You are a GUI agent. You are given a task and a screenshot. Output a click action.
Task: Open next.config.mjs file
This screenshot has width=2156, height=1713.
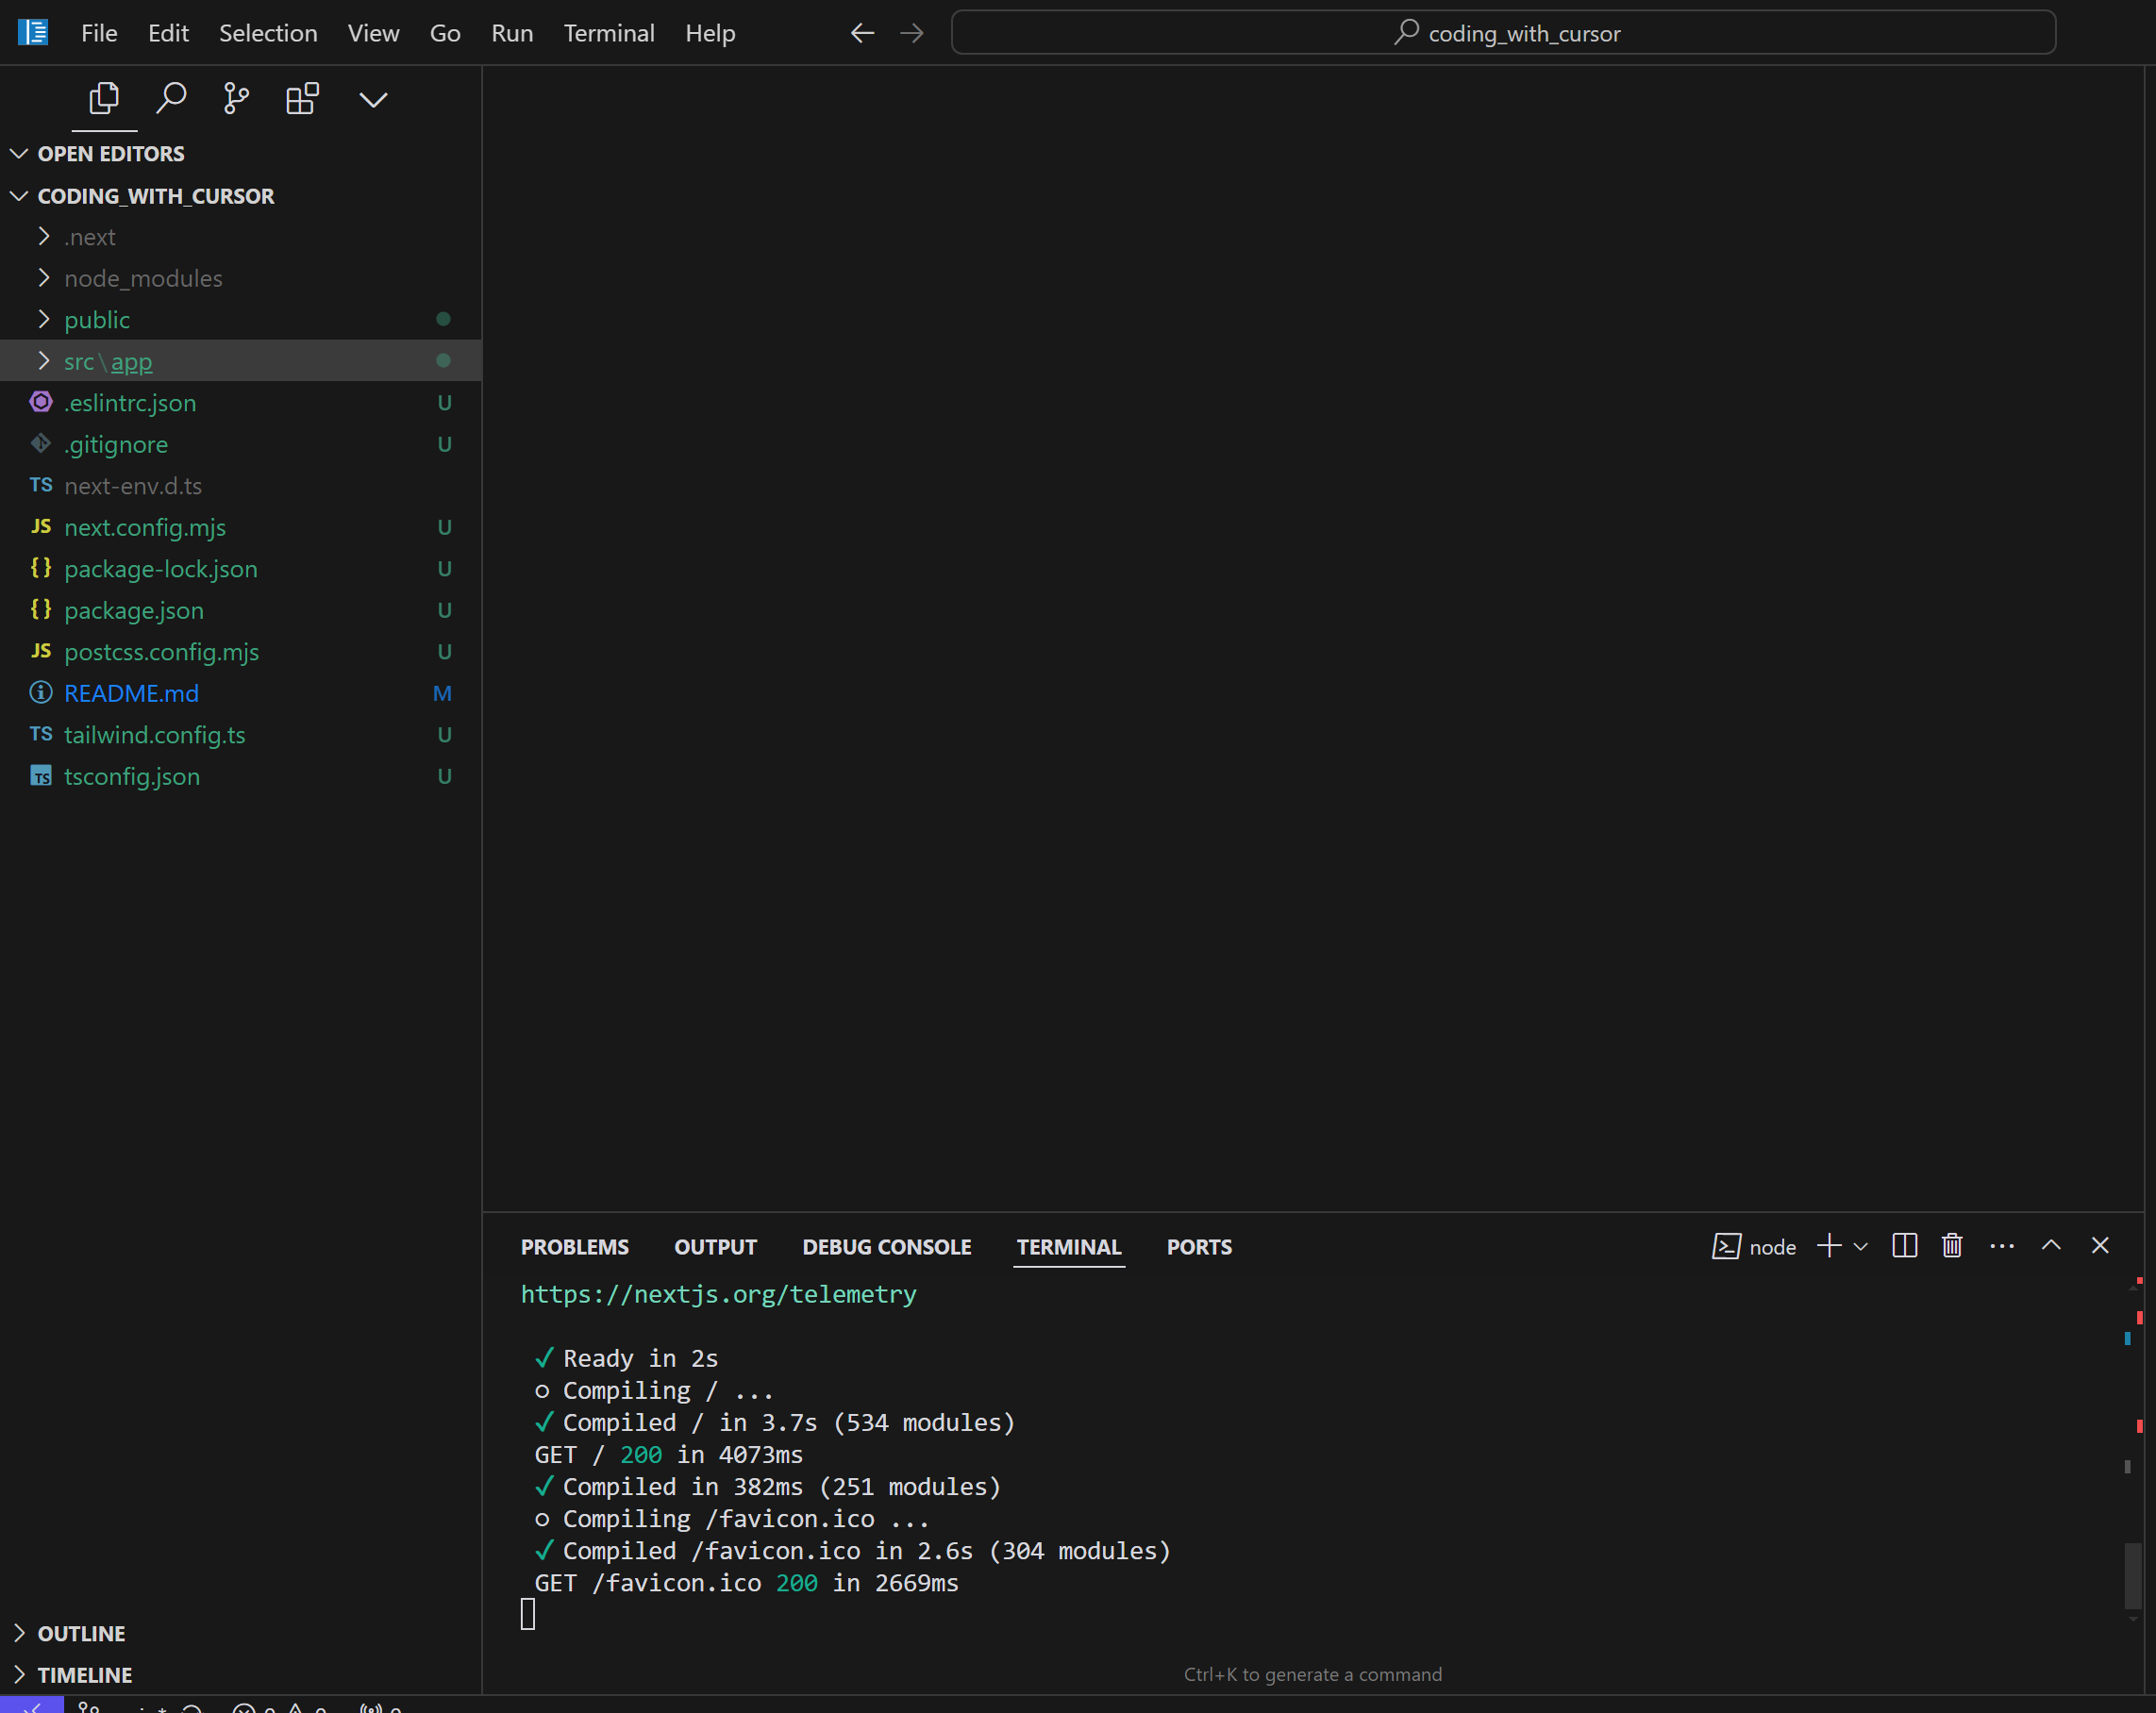click(241, 527)
